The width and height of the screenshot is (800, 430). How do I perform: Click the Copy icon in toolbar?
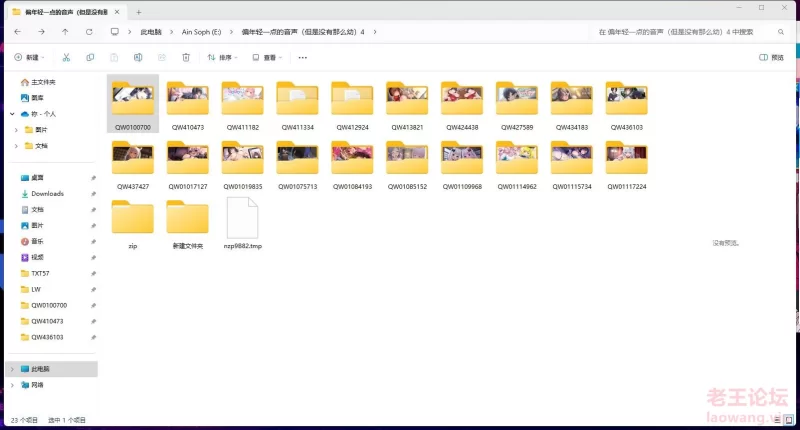(x=90, y=58)
